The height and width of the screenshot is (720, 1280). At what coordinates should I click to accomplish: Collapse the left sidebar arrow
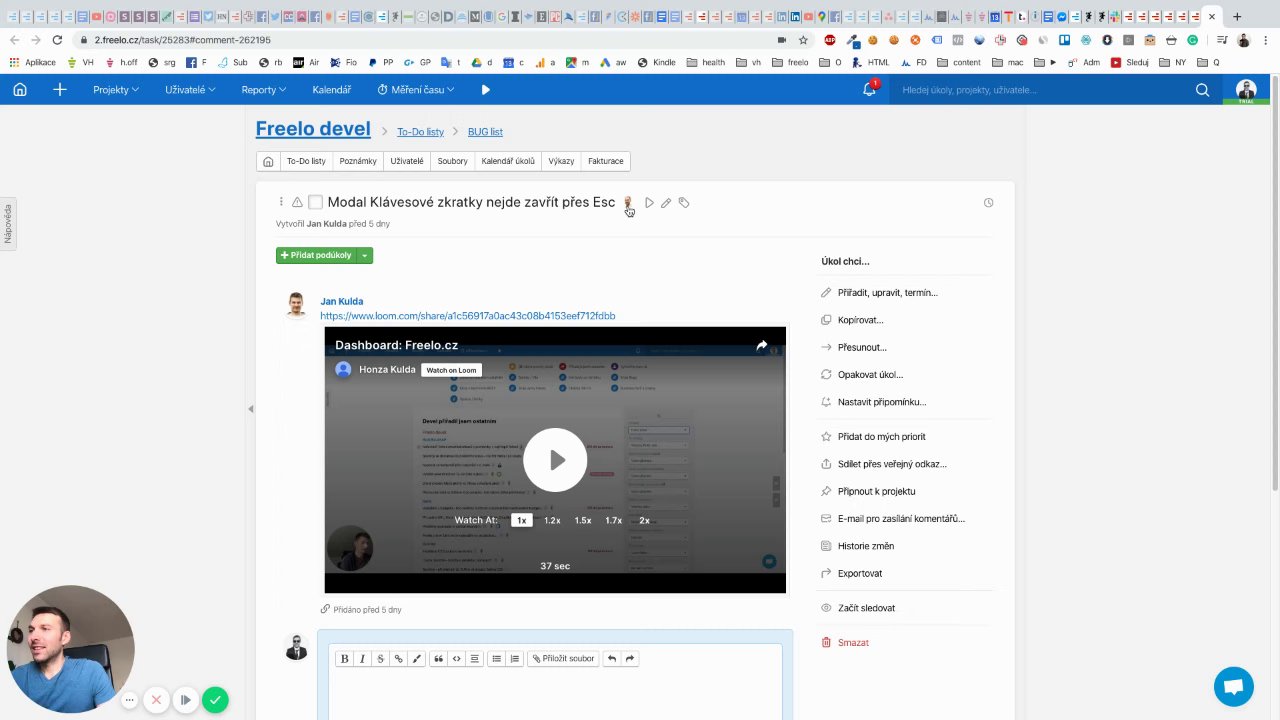click(x=250, y=408)
